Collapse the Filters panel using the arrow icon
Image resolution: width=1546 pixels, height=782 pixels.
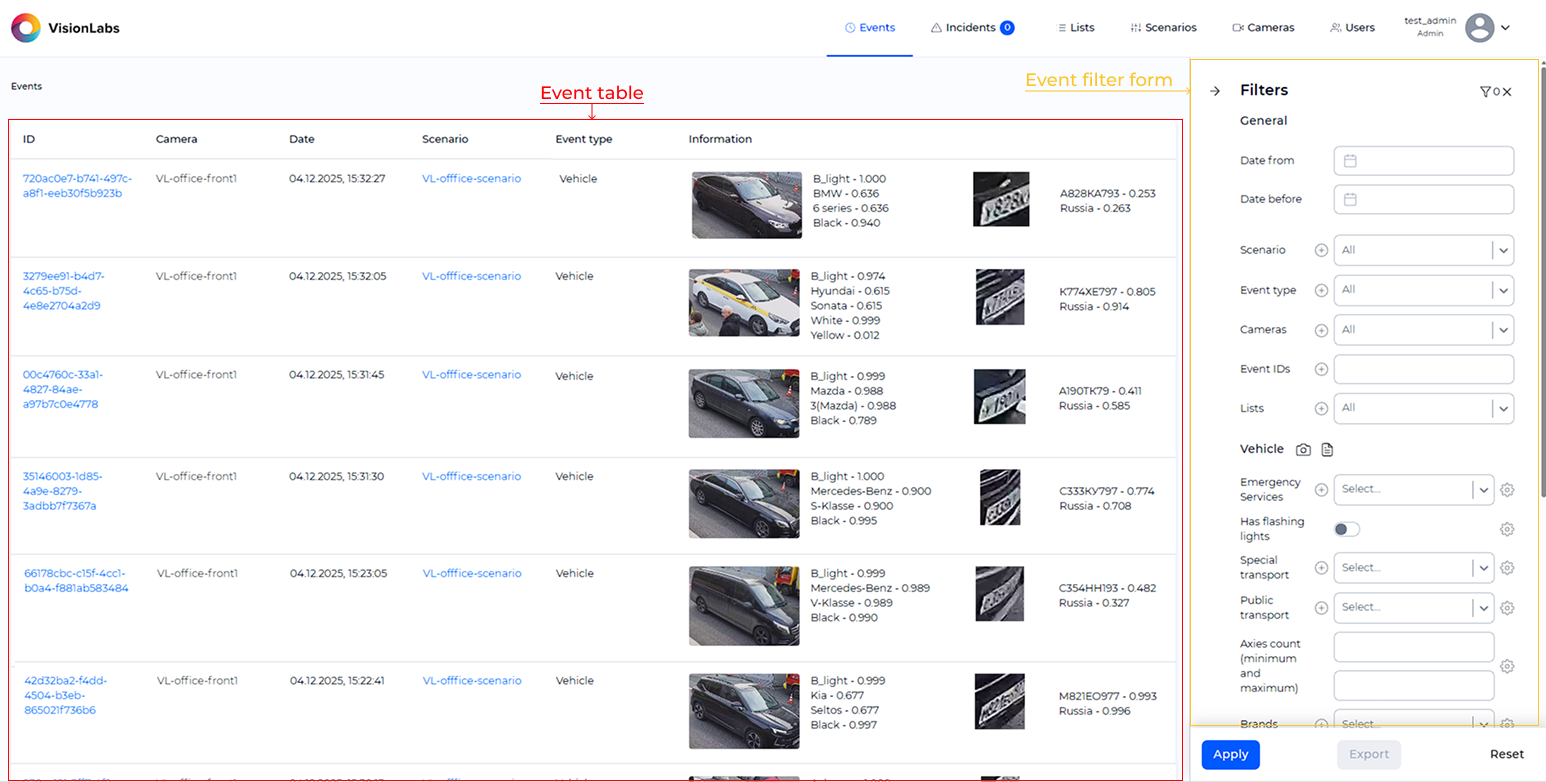click(x=1214, y=90)
